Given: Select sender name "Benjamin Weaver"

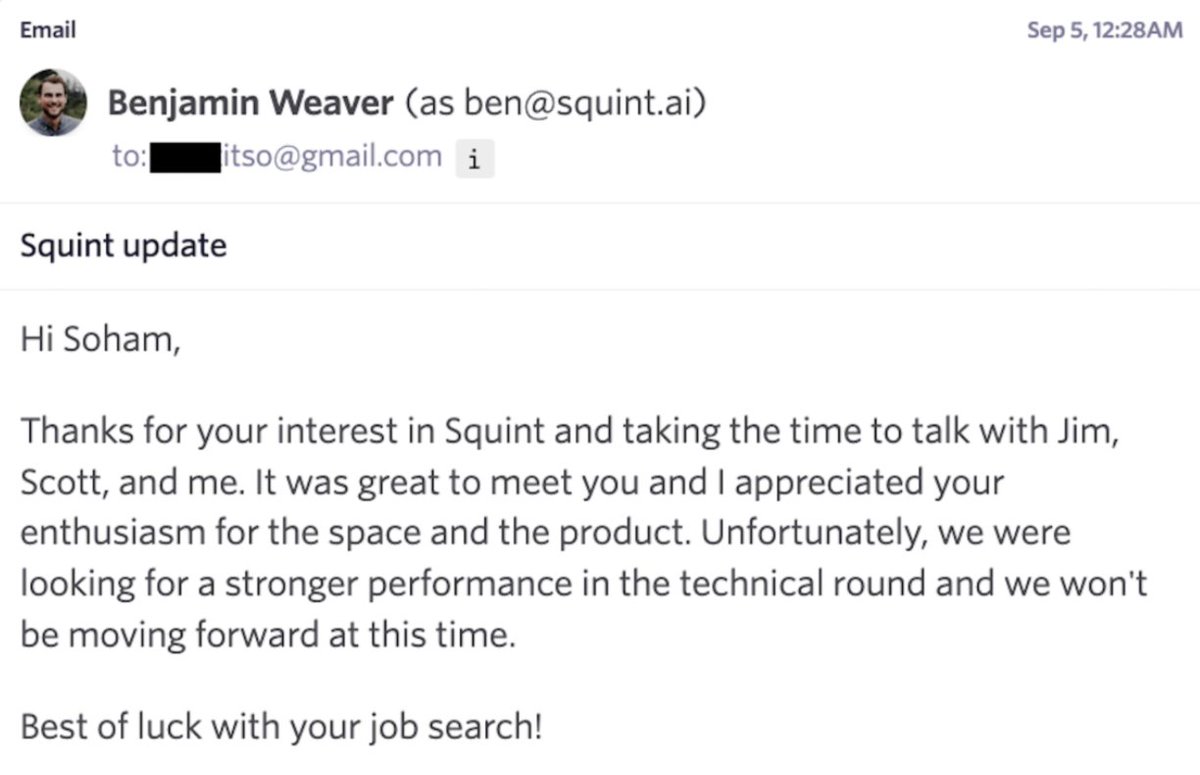Looking at the screenshot, I should click(250, 102).
